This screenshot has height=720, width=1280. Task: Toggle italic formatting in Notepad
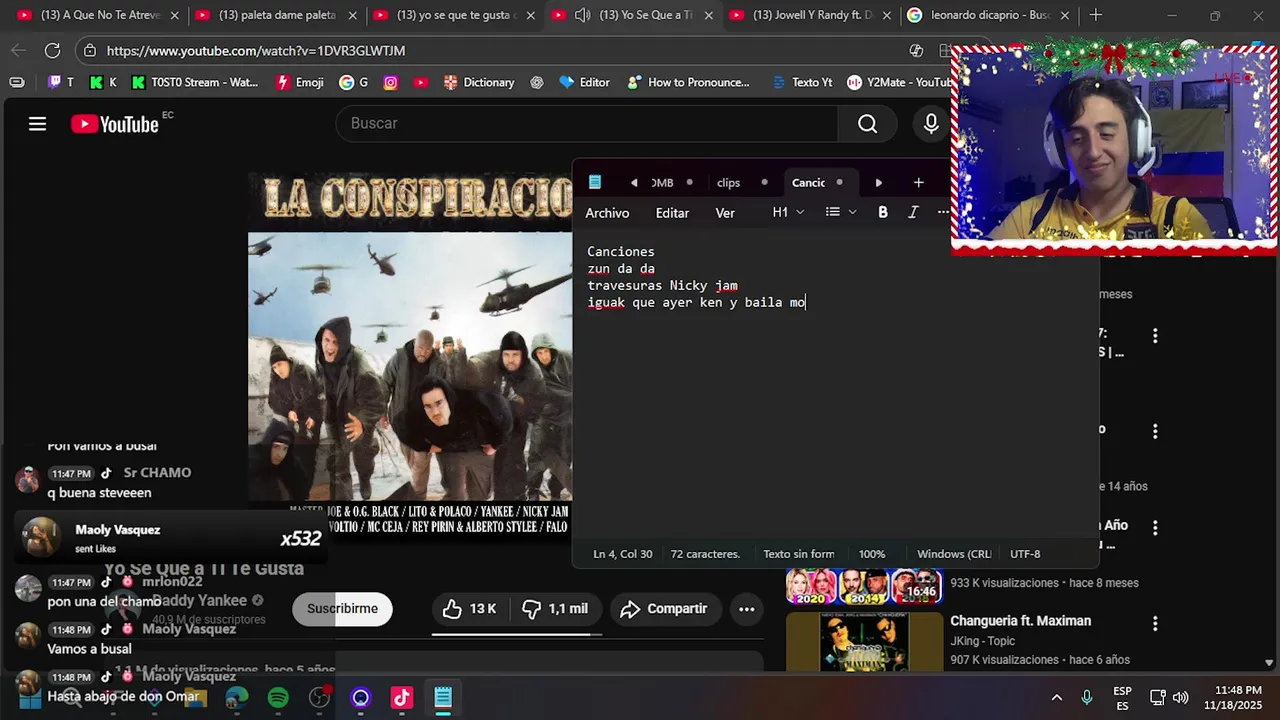coord(913,212)
